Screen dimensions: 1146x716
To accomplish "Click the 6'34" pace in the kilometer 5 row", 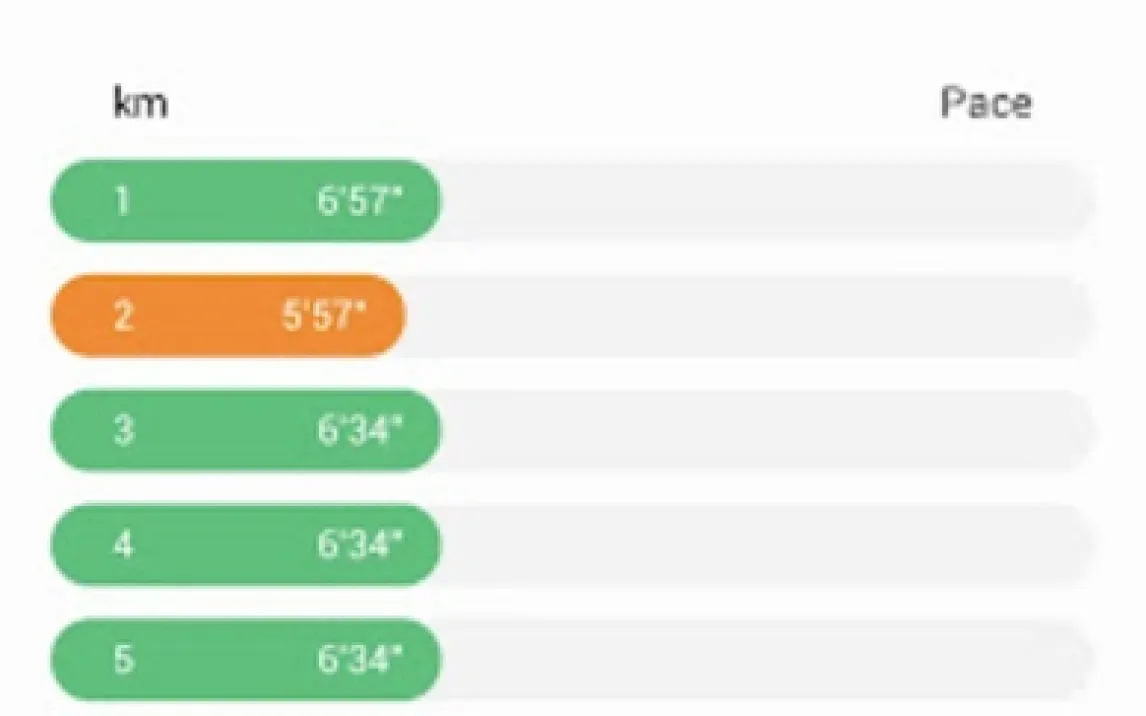I will pyautogui.click(x=360, y=659).
